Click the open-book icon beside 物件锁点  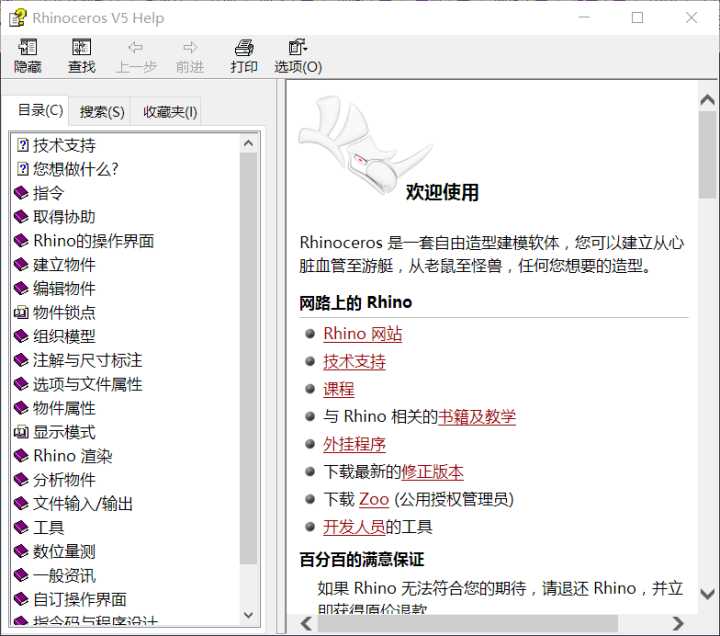coord(21,313)
